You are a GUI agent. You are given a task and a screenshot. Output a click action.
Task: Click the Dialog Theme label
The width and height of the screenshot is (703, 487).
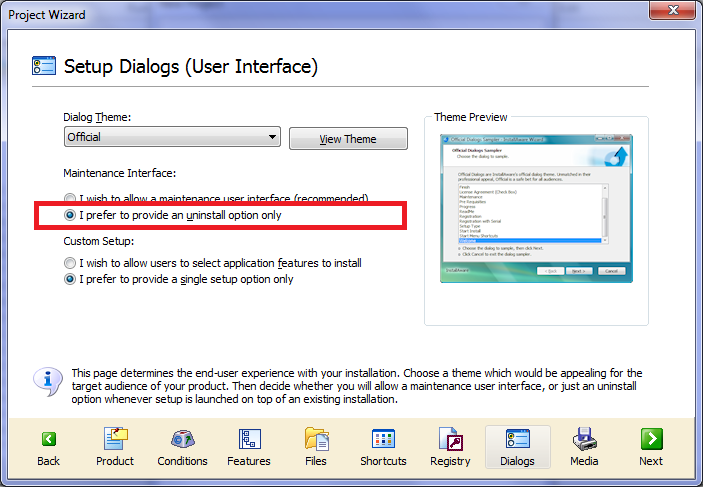pyautogui.click(x=97, y=117)
